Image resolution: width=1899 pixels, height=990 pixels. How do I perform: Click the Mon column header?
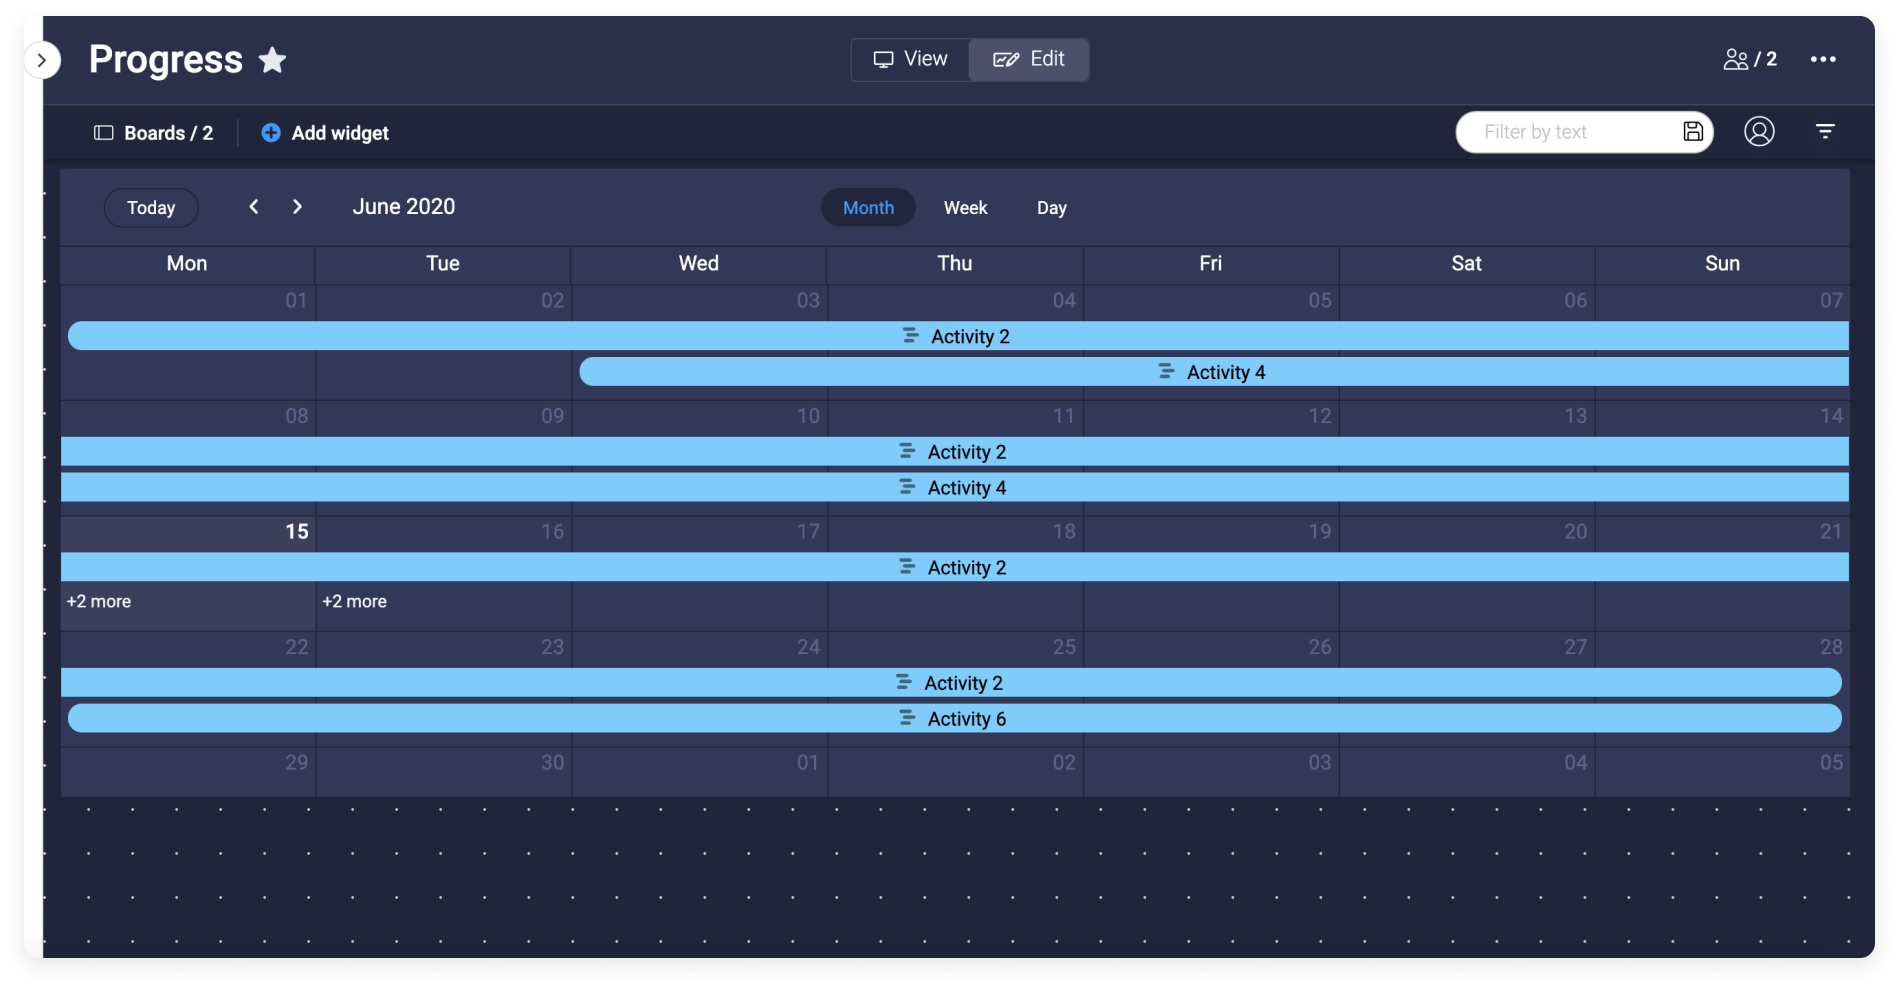point(187,264)
